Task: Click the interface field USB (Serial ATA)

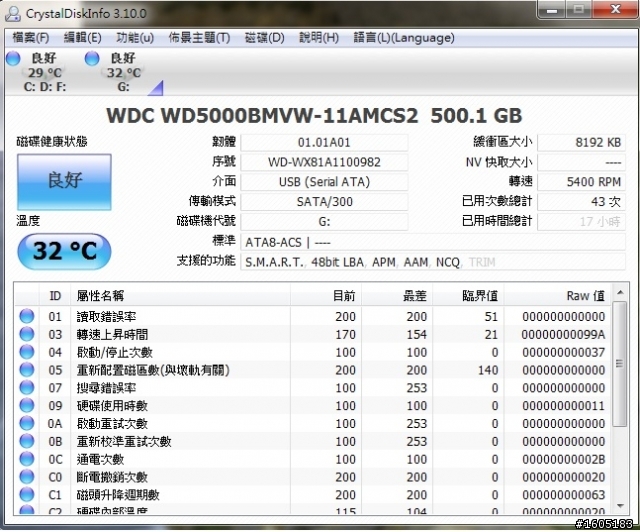Action: pos(324,182)
